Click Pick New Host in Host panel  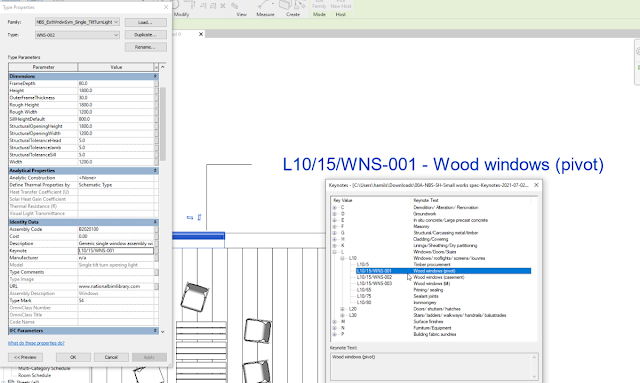[340, 5]
